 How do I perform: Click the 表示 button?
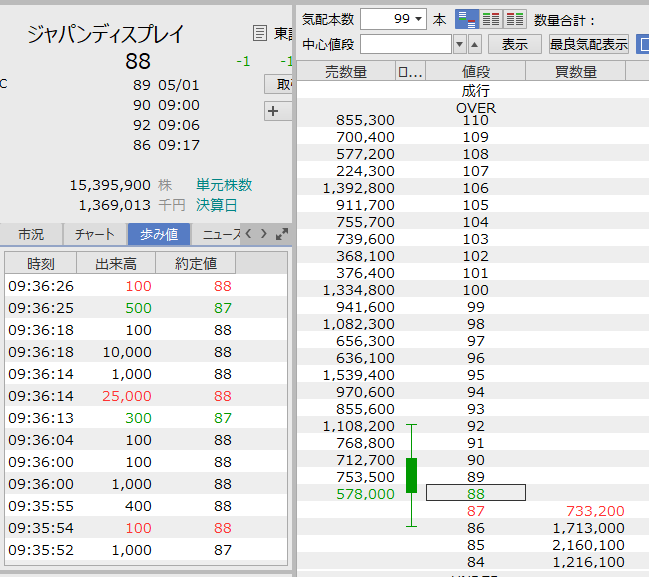click(514, 44)
